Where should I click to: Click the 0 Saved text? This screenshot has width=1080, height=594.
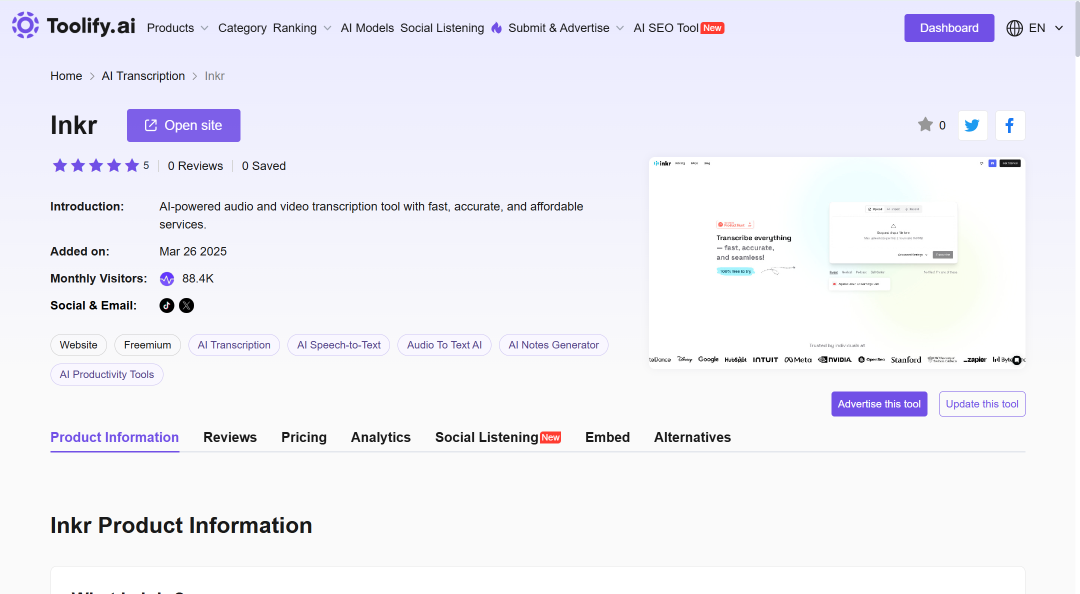264,166
